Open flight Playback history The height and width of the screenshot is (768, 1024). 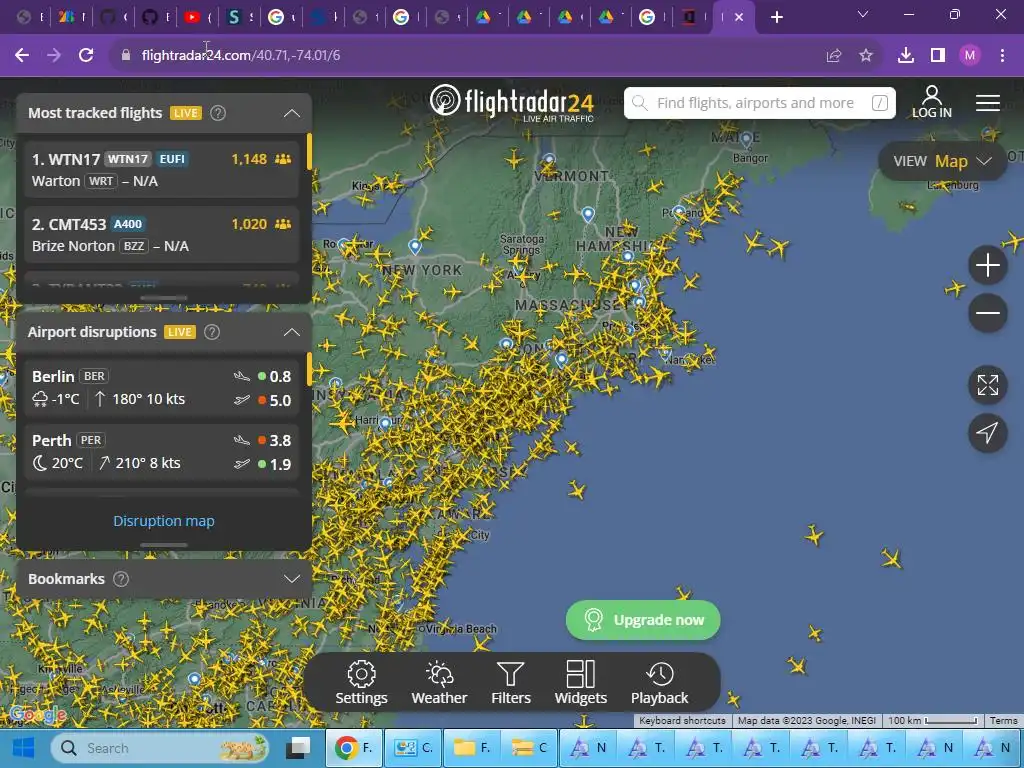tap(659, 682)
